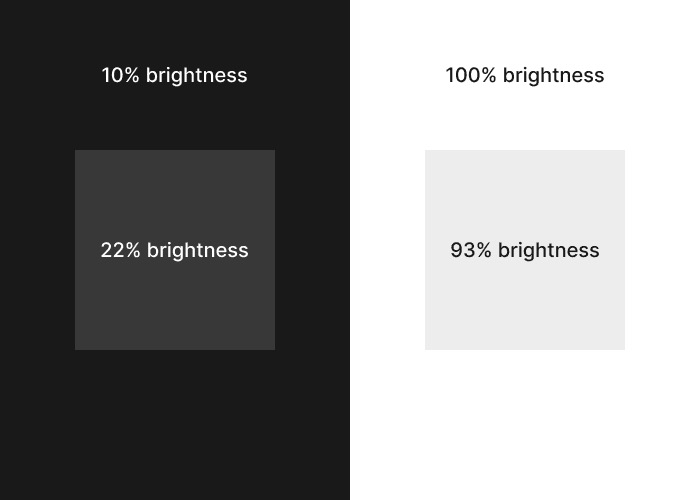Screen dimensions: 700x500
Task: Pick the light gray 93% square swatch
Action: point(525,250)
